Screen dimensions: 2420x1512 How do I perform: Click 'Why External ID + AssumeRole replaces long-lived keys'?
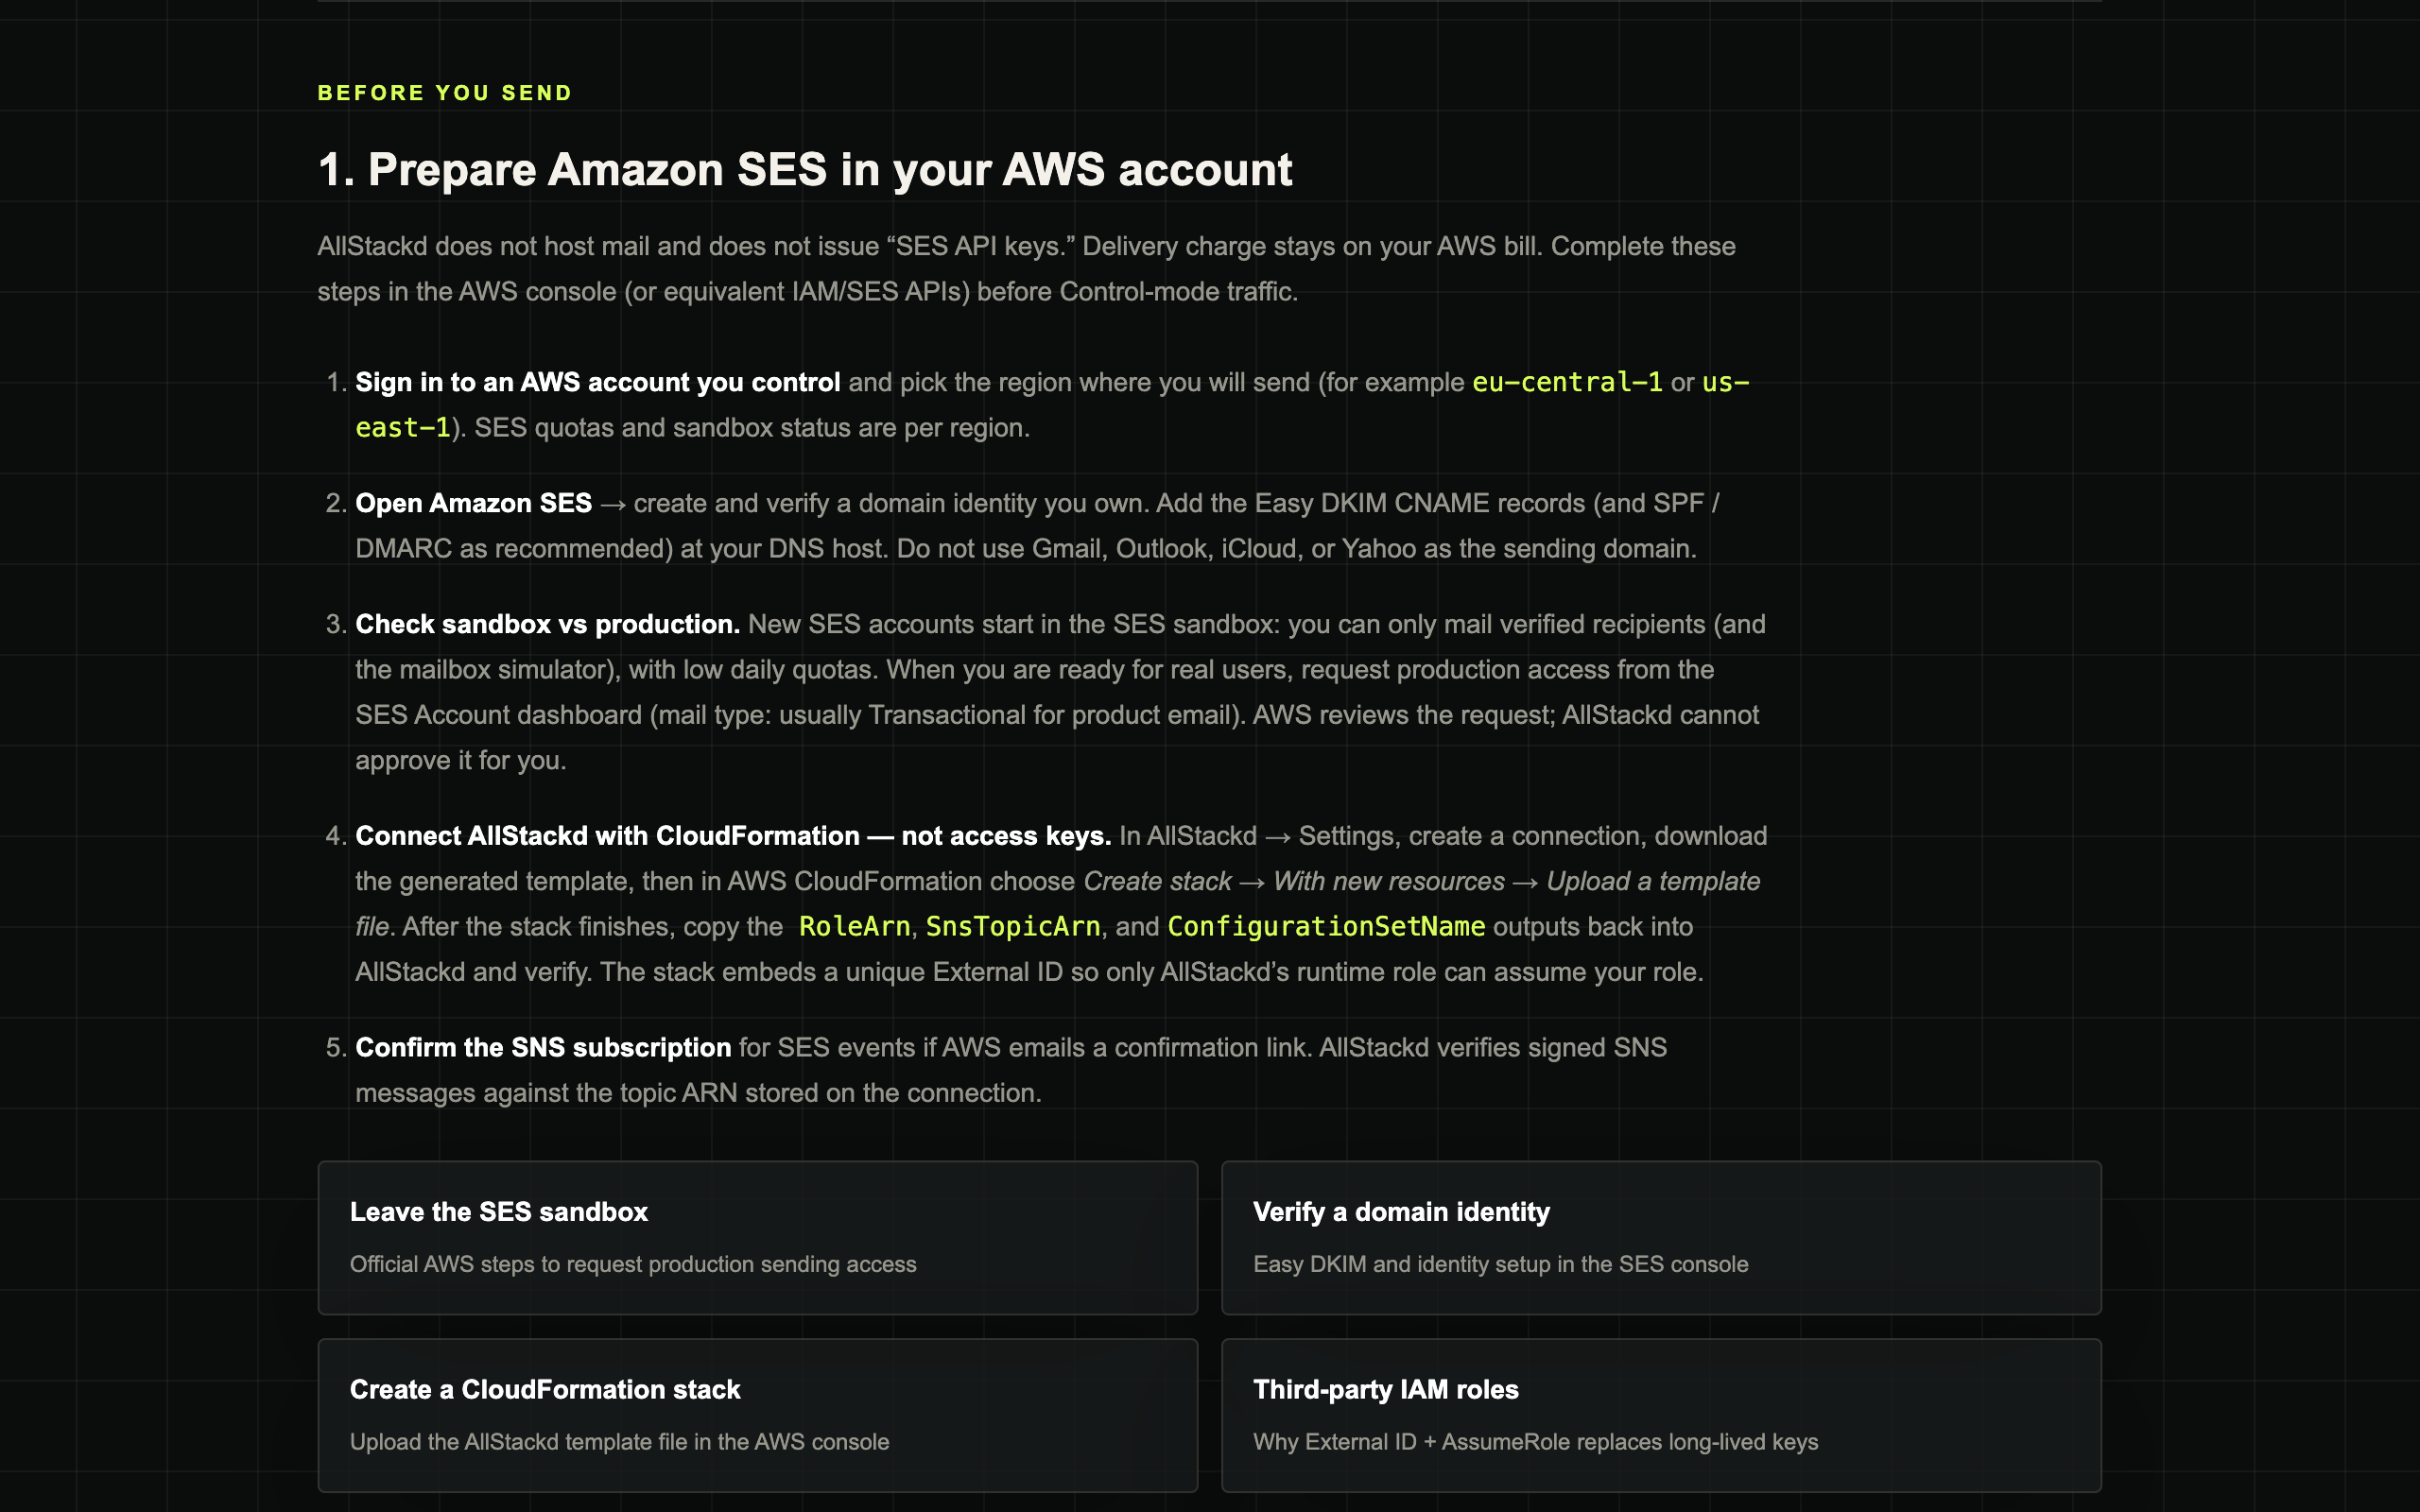coord(1535,1442)
